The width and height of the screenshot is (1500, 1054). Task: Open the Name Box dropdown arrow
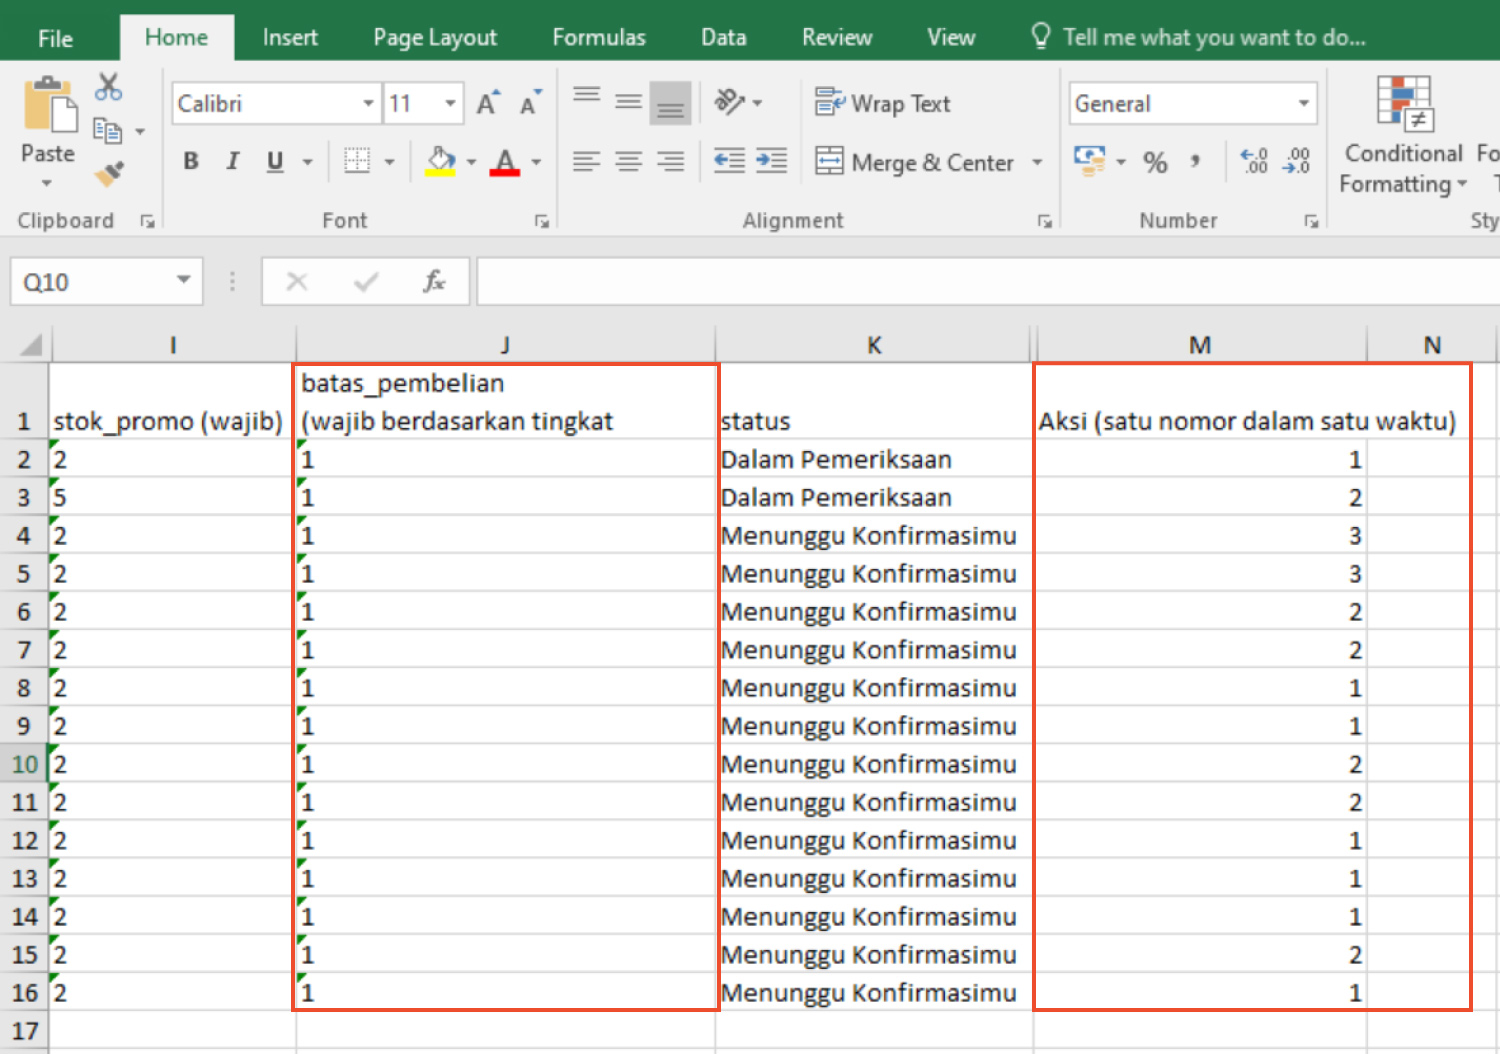click(x=184, y=281)
